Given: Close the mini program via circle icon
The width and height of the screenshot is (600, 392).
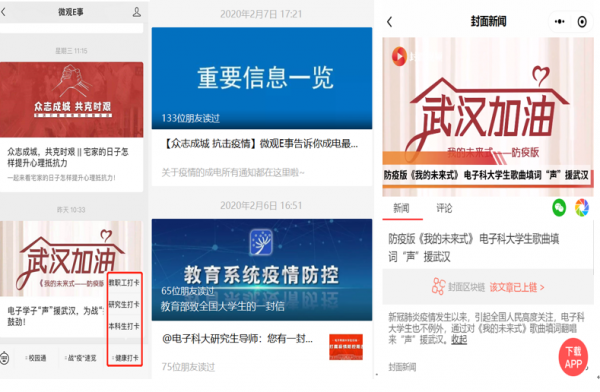Looking at the screenshot, I should pyautogui.click(x=582, y=22).
